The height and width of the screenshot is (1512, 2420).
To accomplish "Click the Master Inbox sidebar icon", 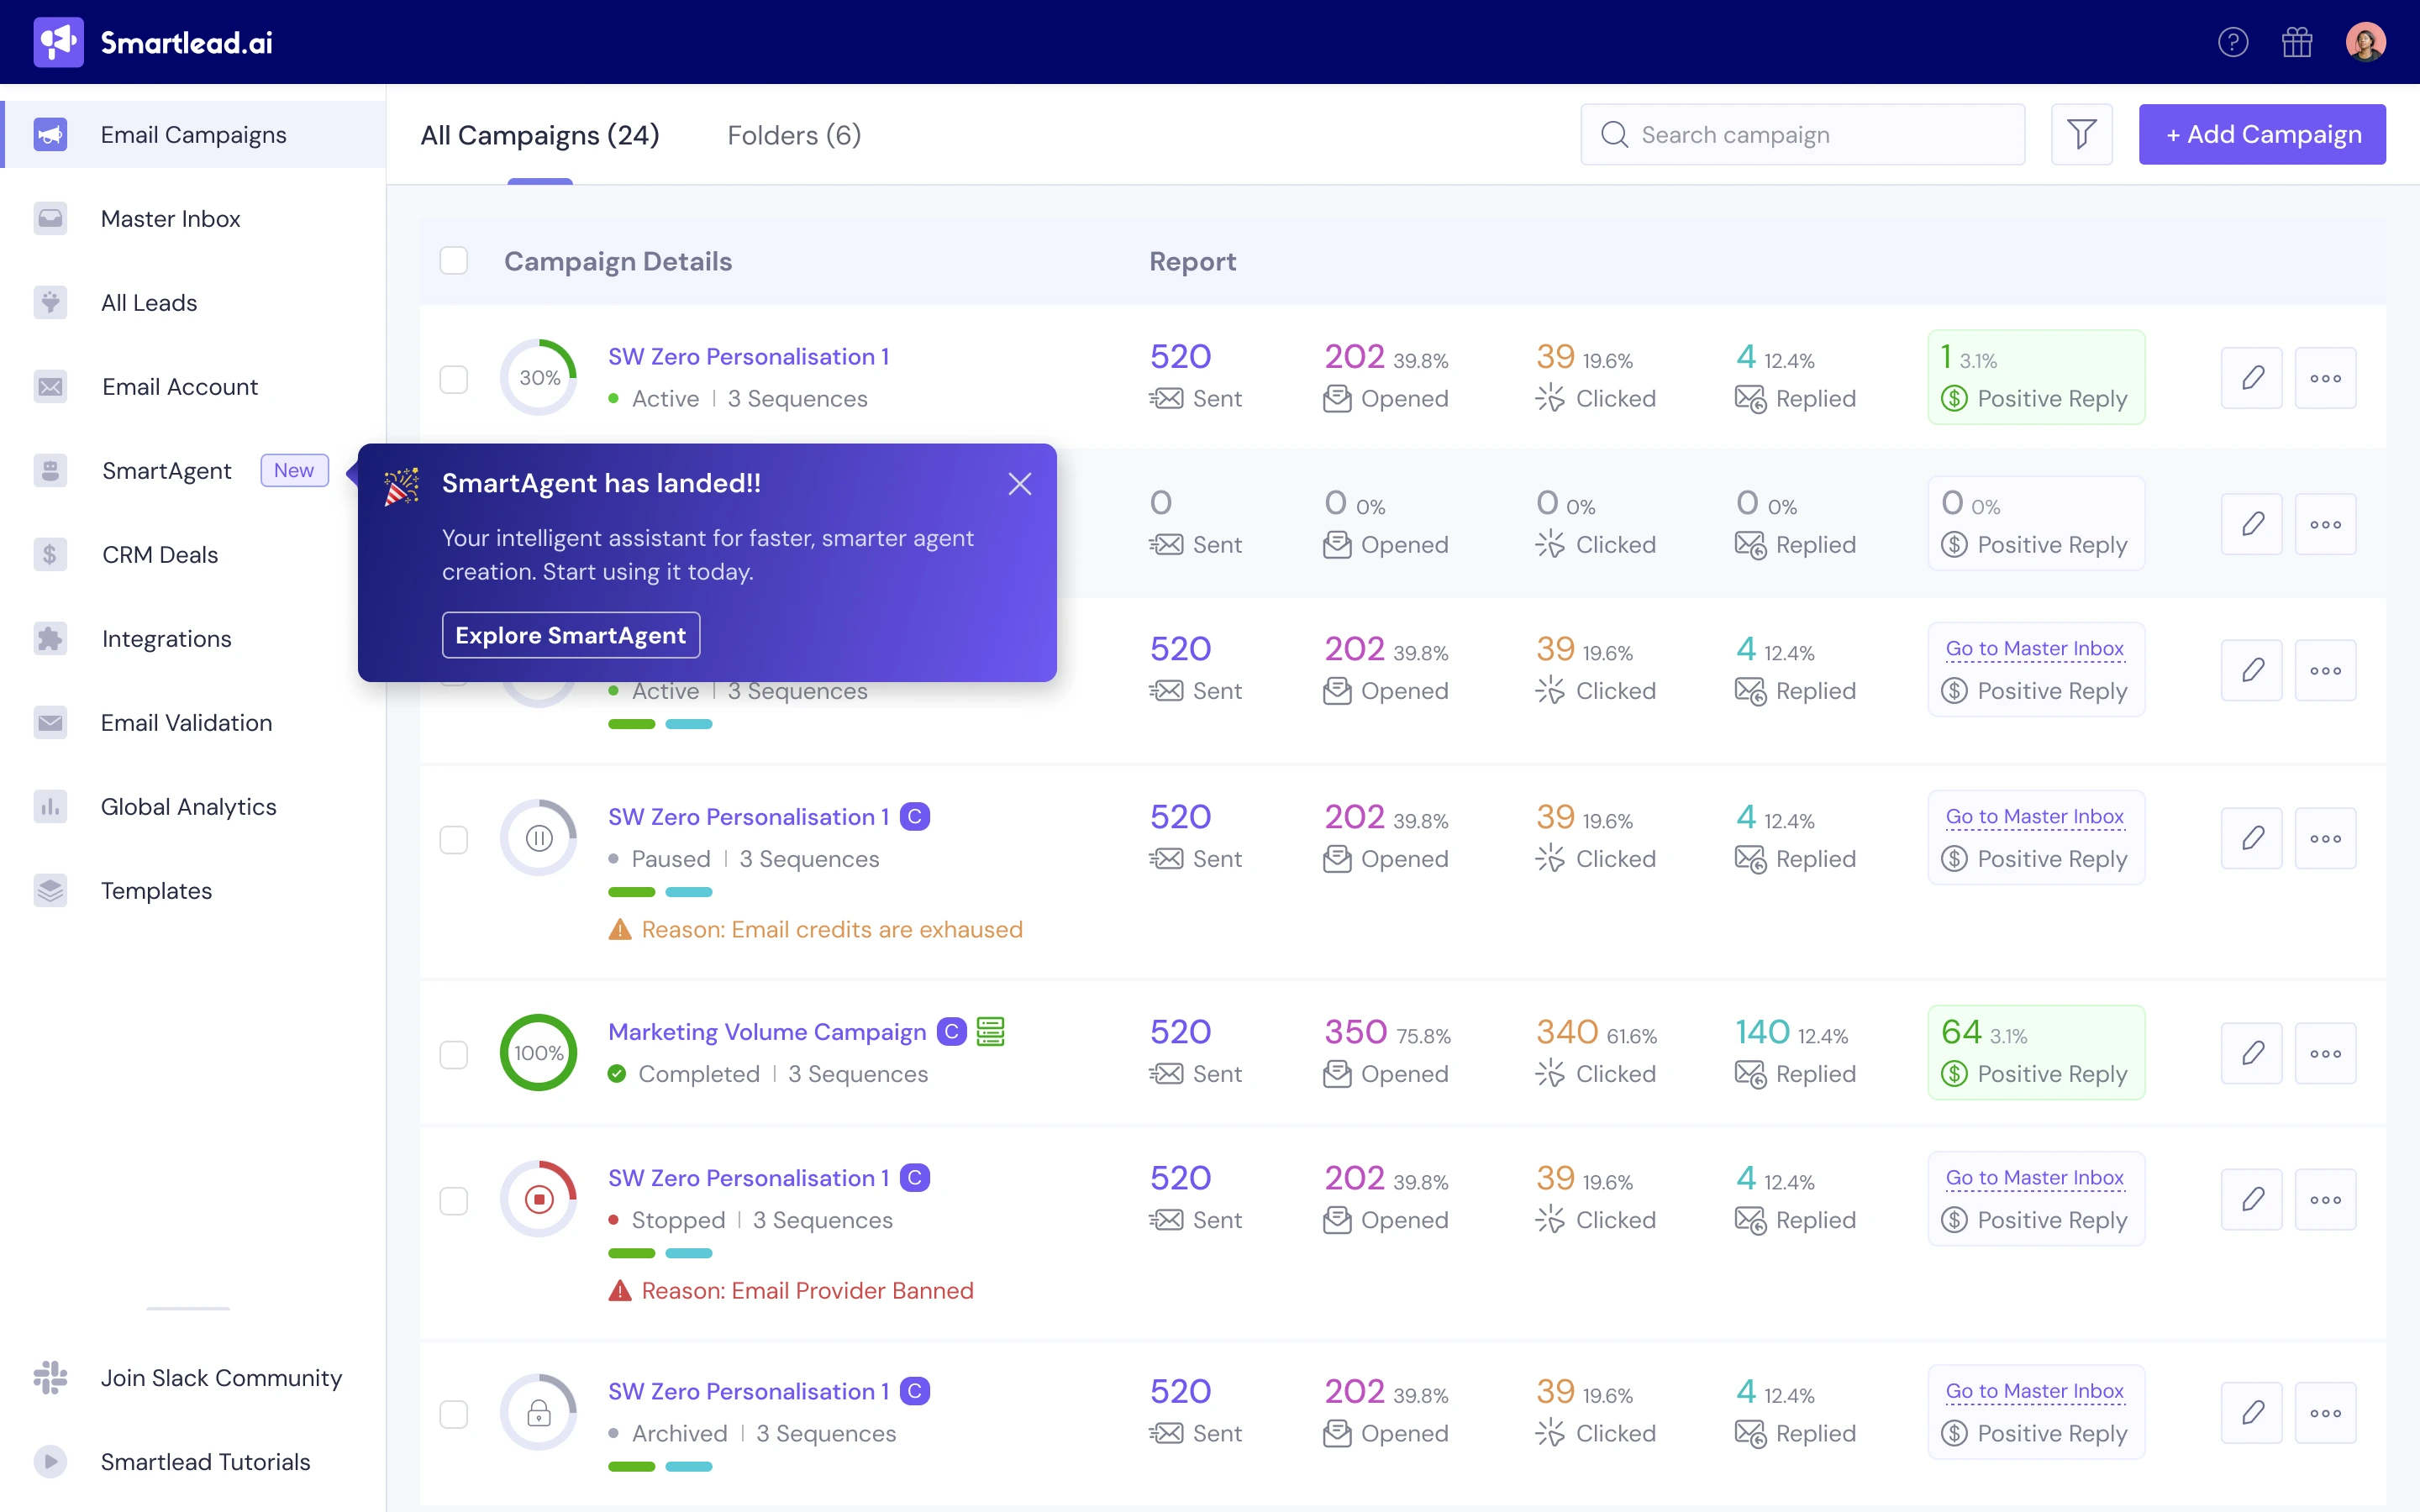I will coord(50,219).
